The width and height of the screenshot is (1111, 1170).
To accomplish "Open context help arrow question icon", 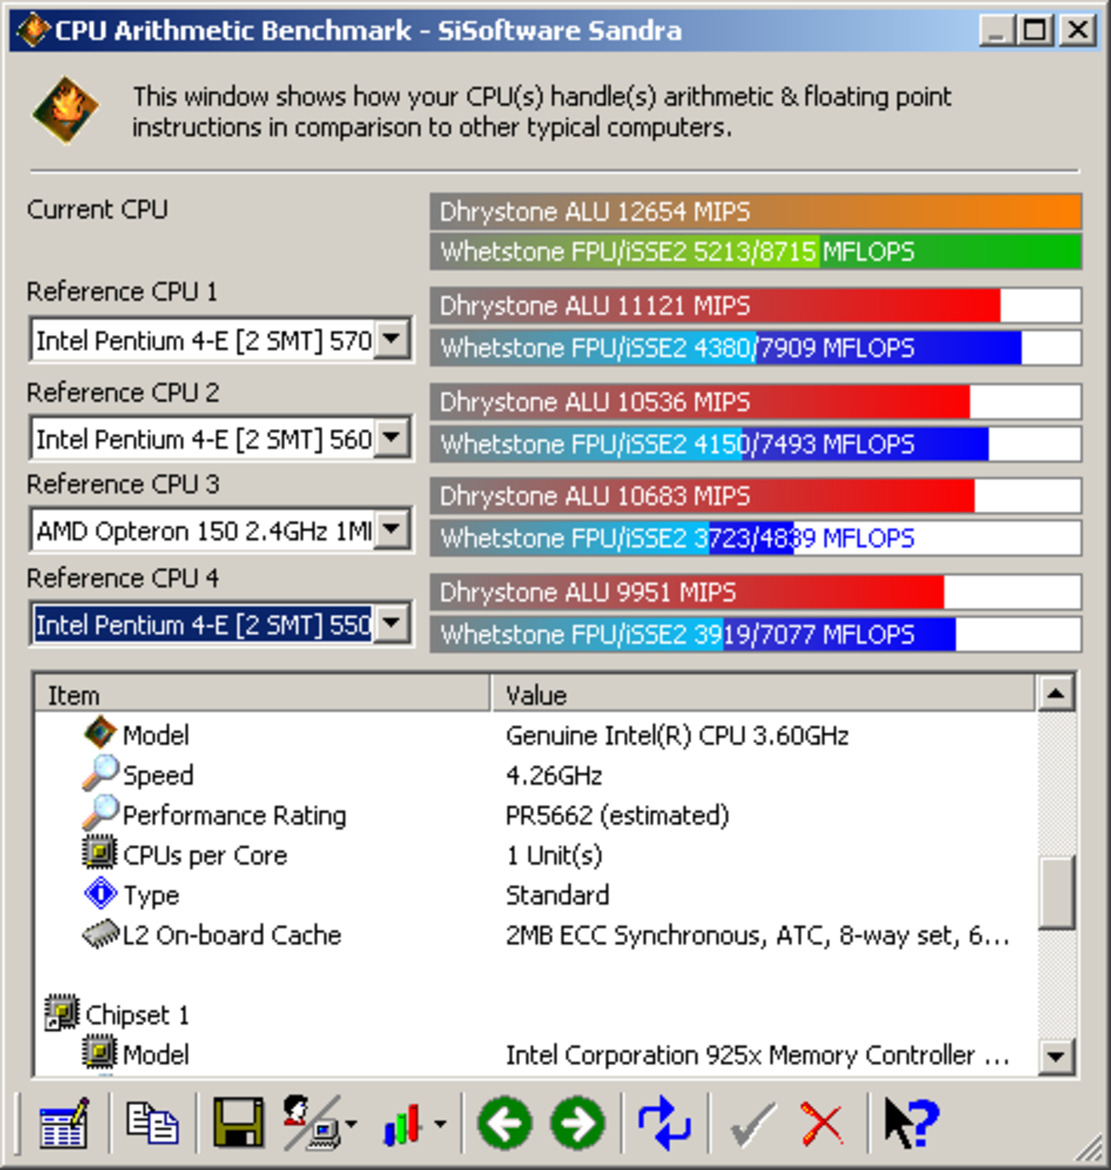I will click(x=910, y=1123).
